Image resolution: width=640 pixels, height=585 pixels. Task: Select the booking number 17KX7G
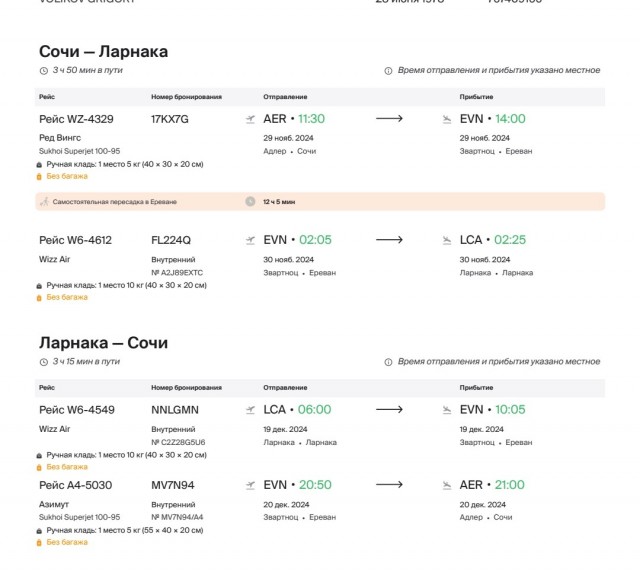170,119
